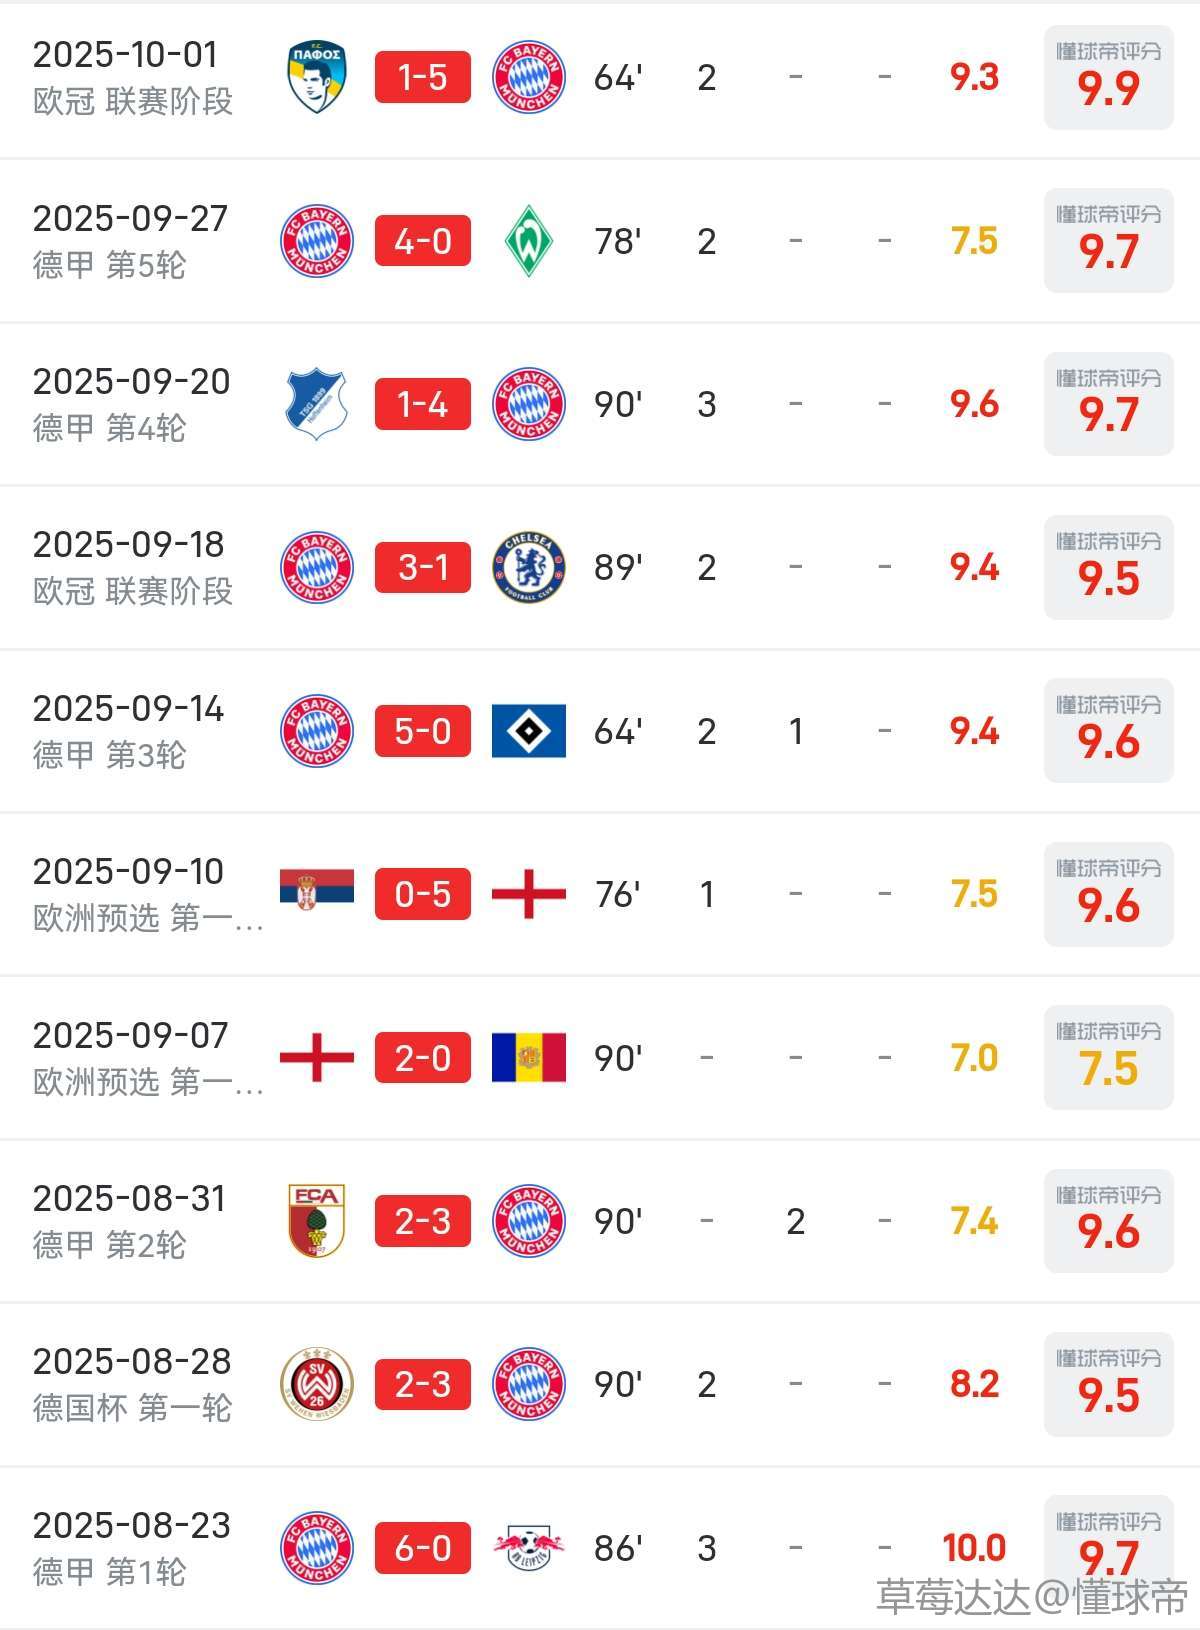Viewport: 1200px width, 1630px height.
Task: Tap the 9.9 懂球帝评分 rating box
Action: click(x=1108, y=78)
